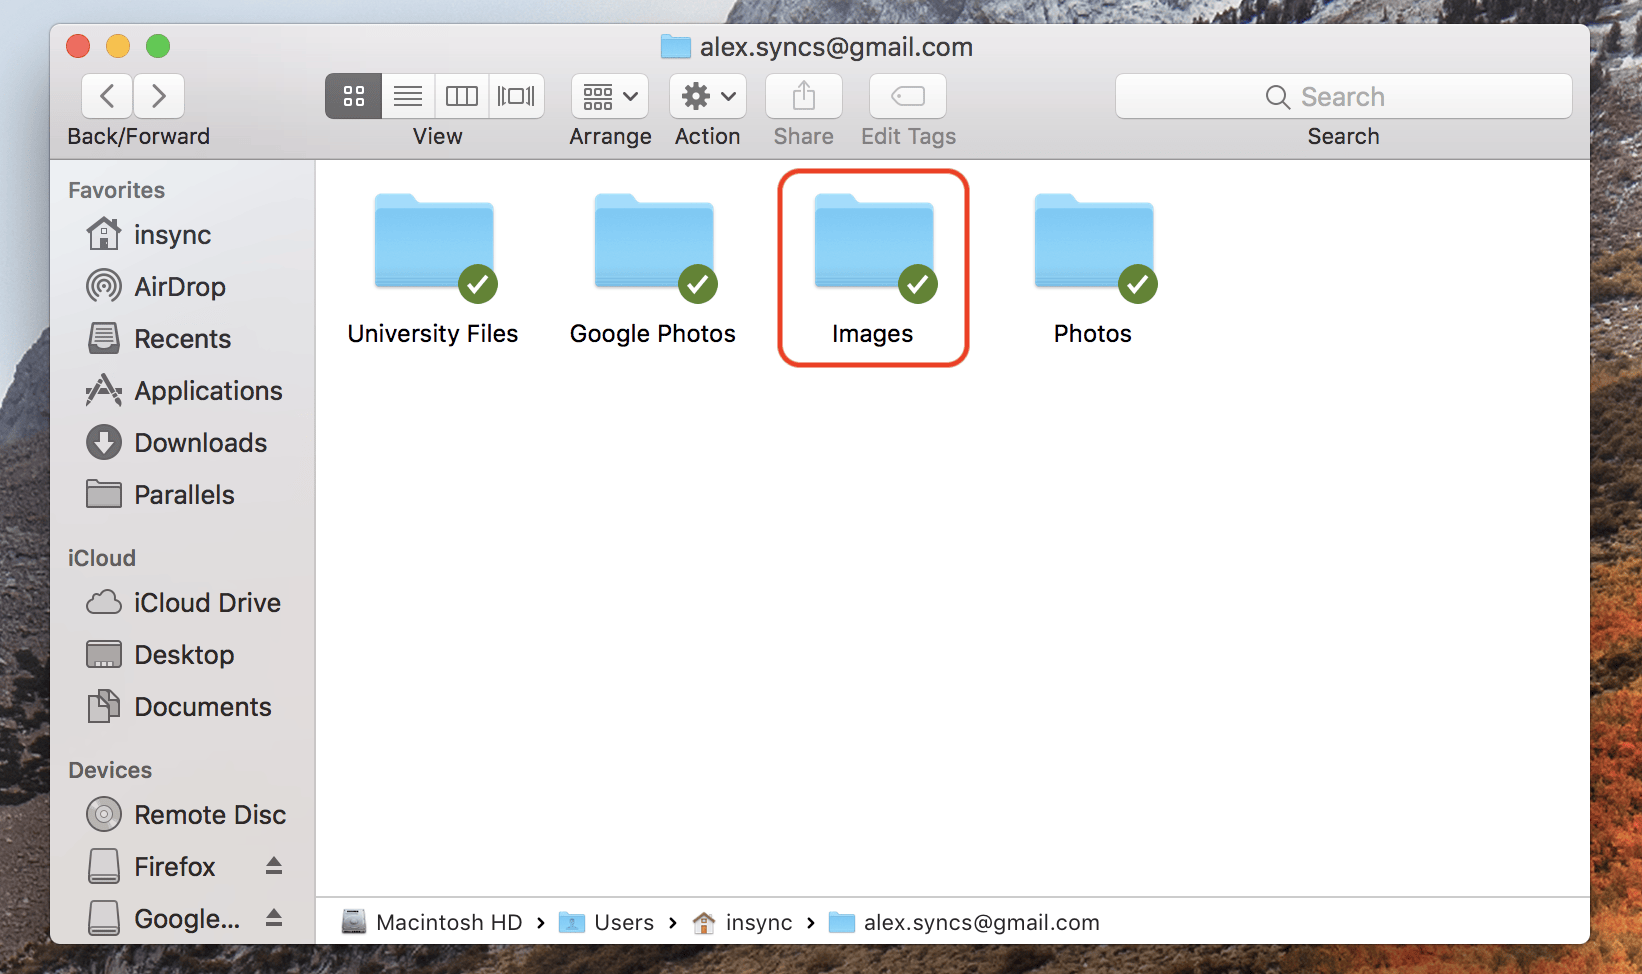Eject the Google... volume
Image resolution: width=1642 pixels, height=974 pixels.
[274, 918]
